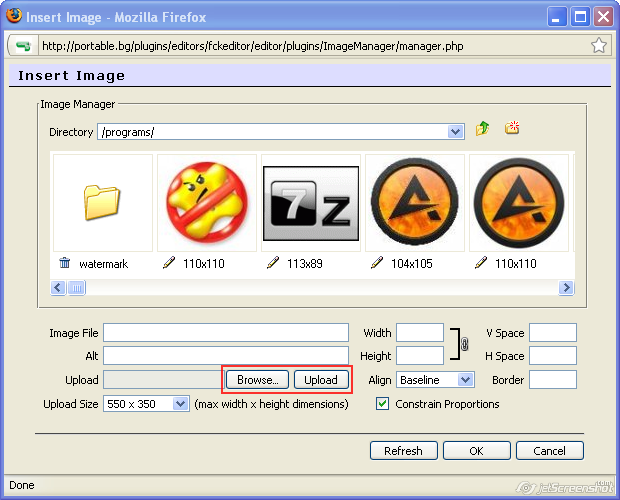Click the Upload button
This screenshot has width=620, height=500.
click(321, 380)
